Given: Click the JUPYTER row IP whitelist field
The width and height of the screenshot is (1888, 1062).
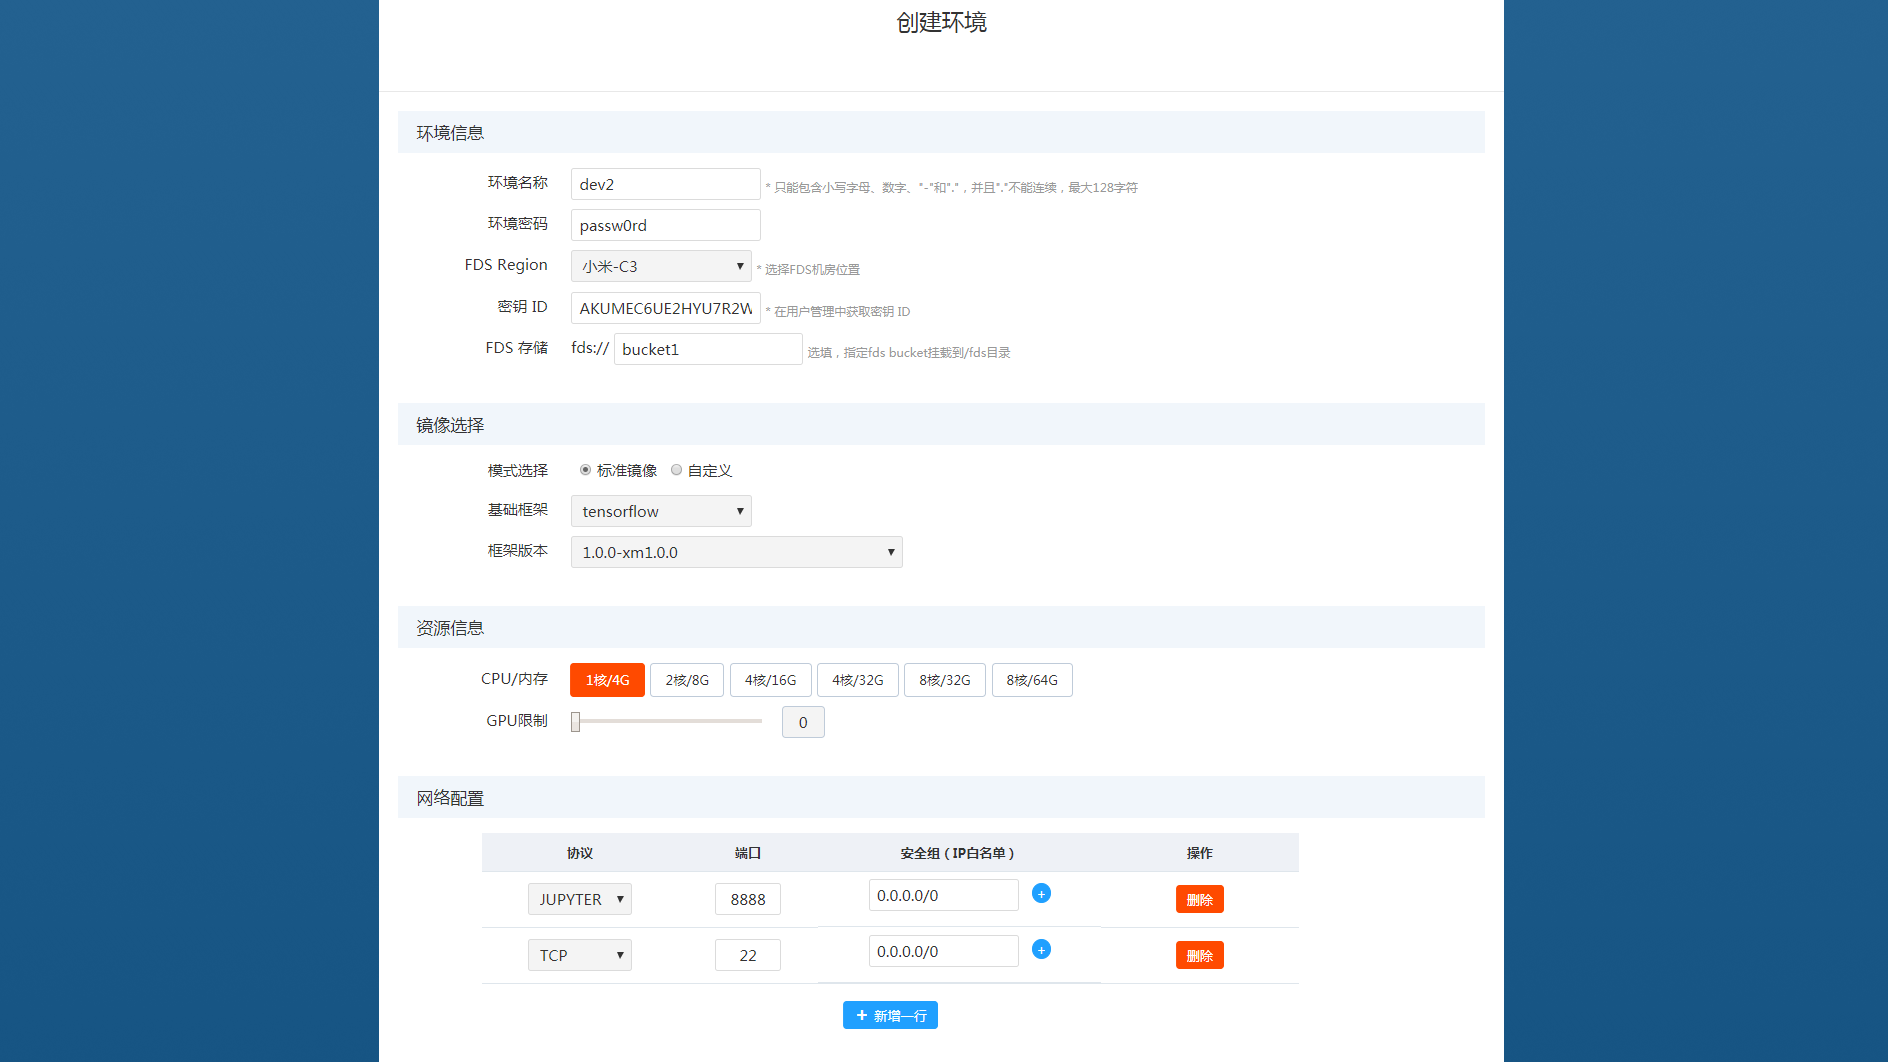Looking at the screenshot, I should [x=944, y=895].
